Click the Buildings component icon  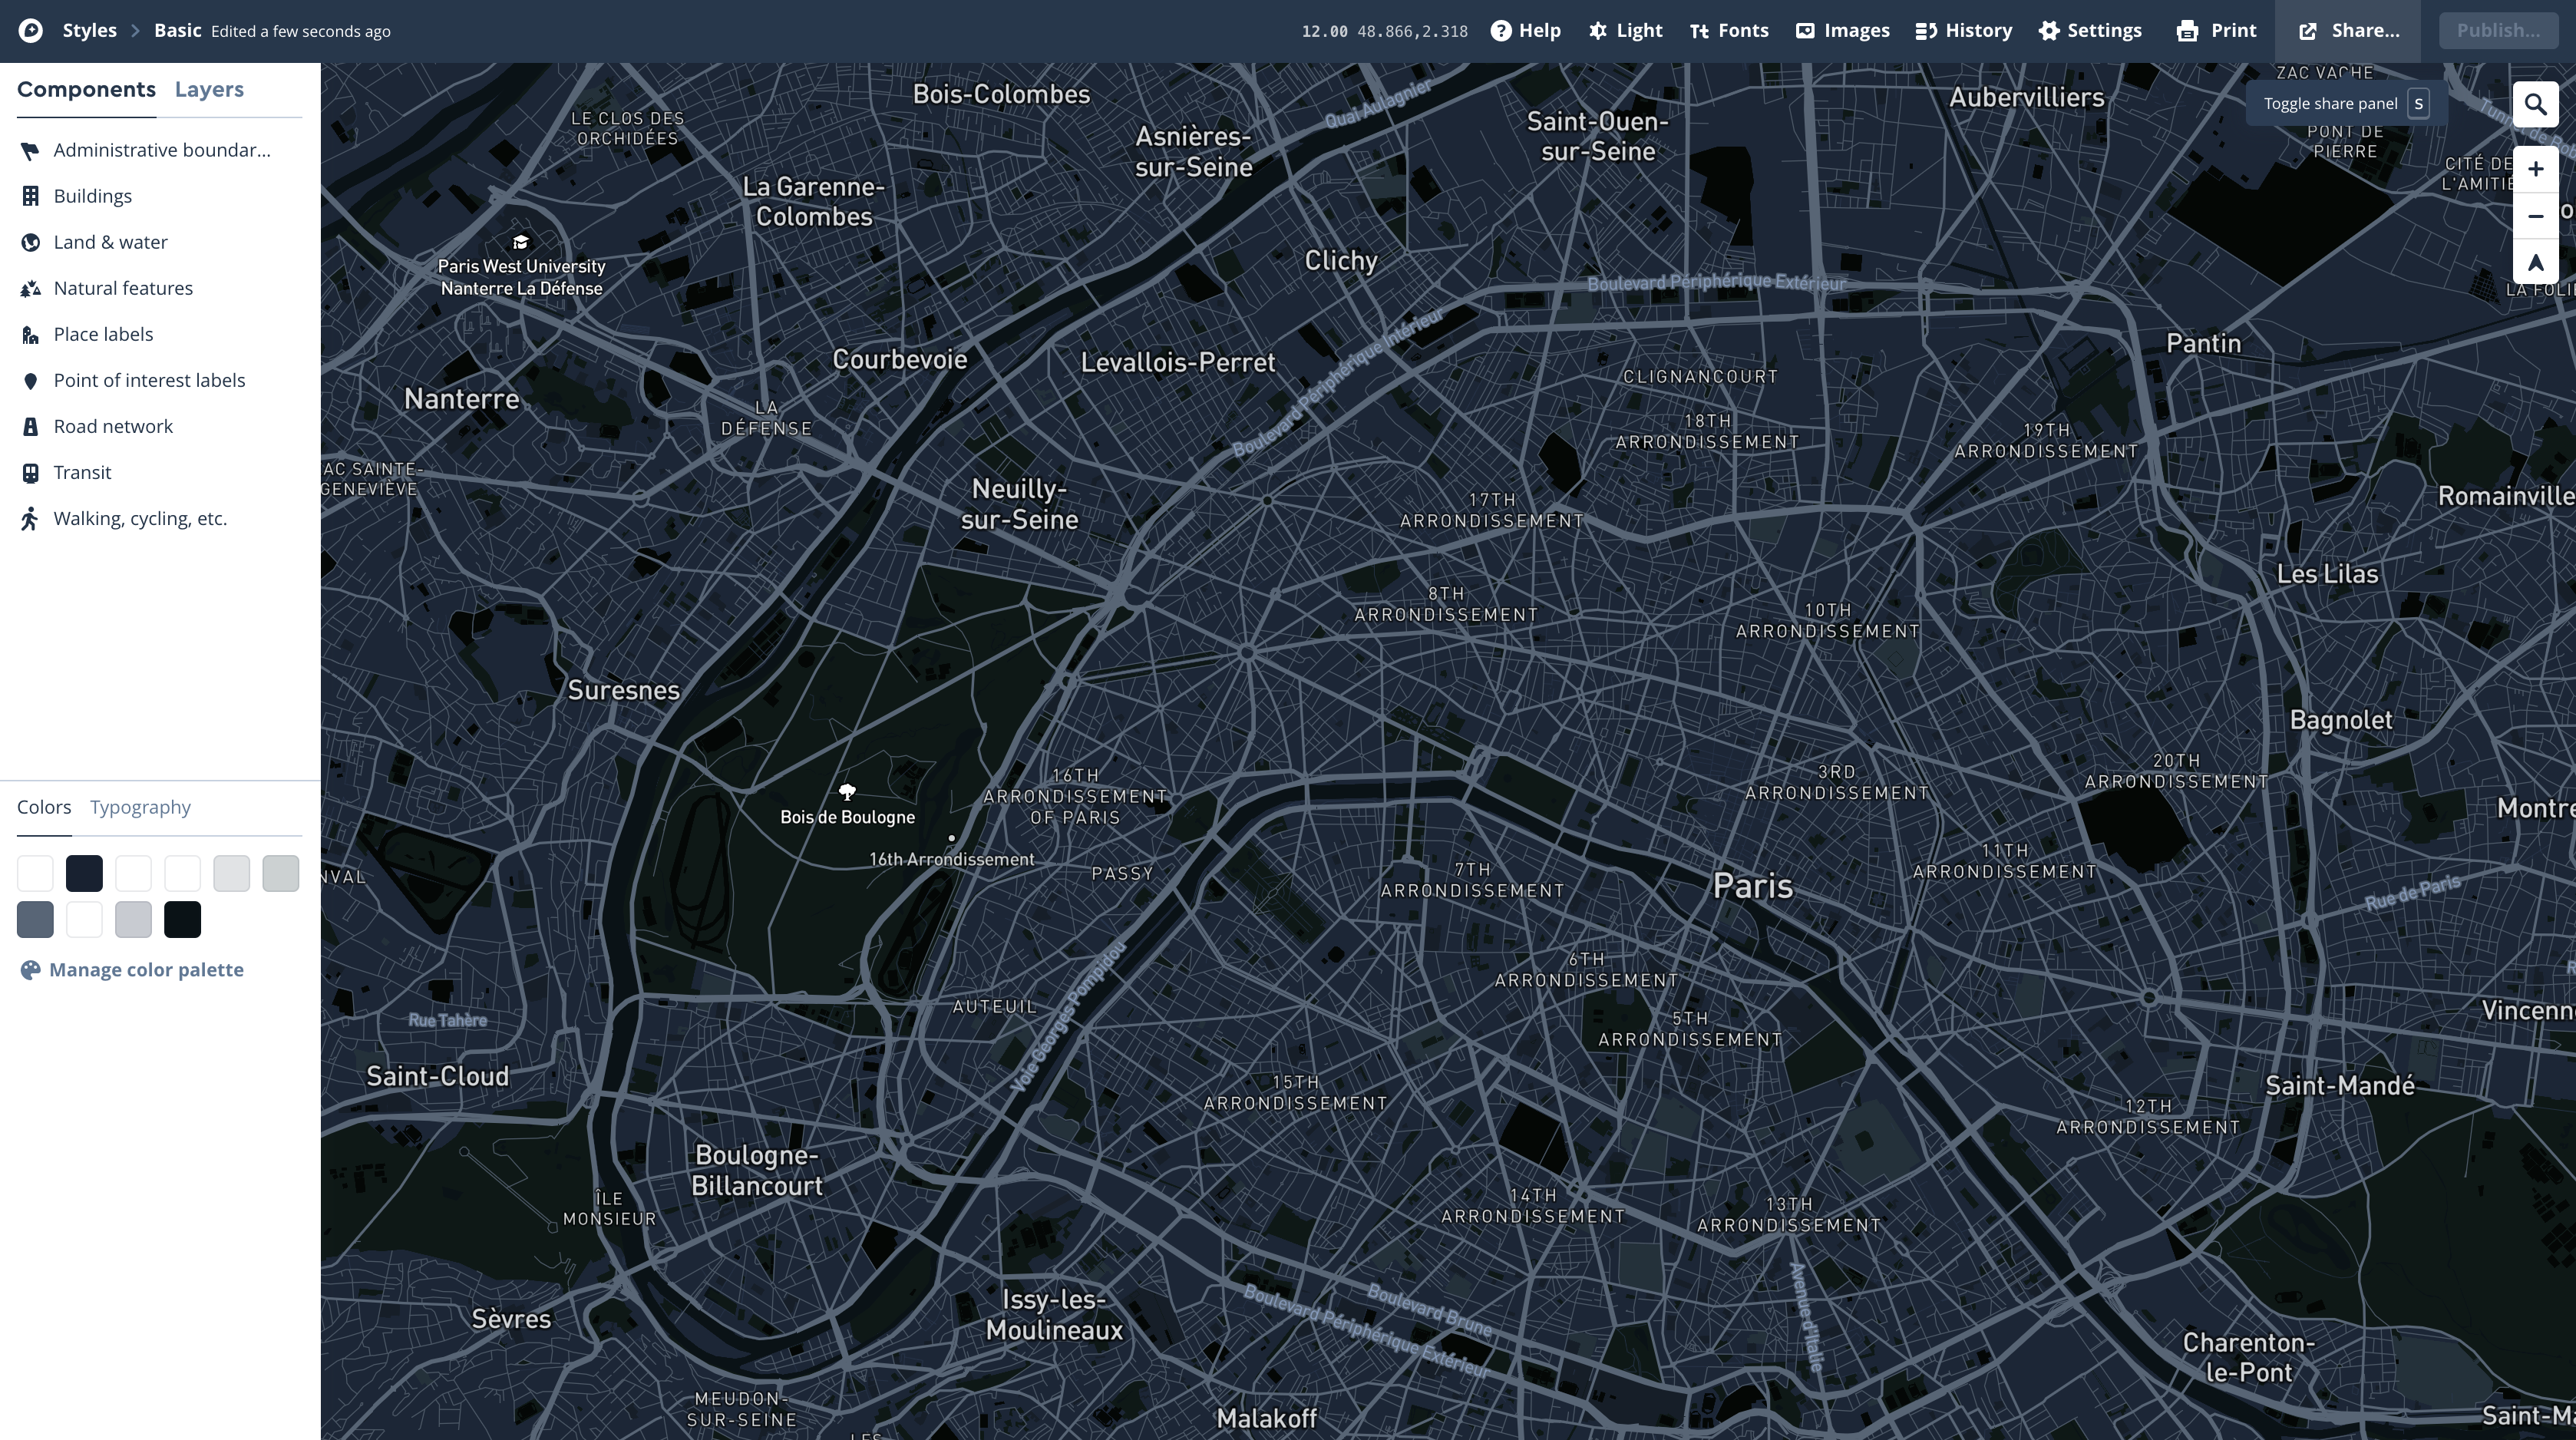pyautogui.click(x=31, y=196)
